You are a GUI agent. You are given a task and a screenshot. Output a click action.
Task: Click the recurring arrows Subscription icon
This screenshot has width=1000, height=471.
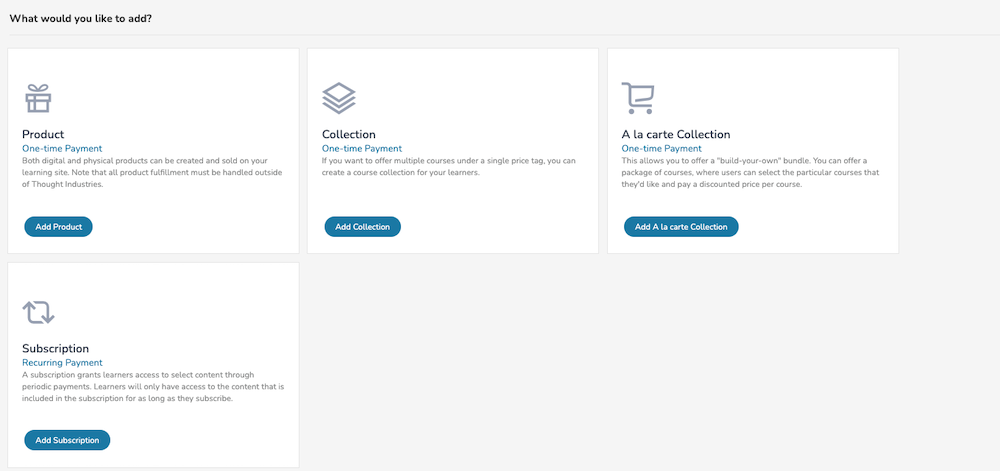[38, 312]
